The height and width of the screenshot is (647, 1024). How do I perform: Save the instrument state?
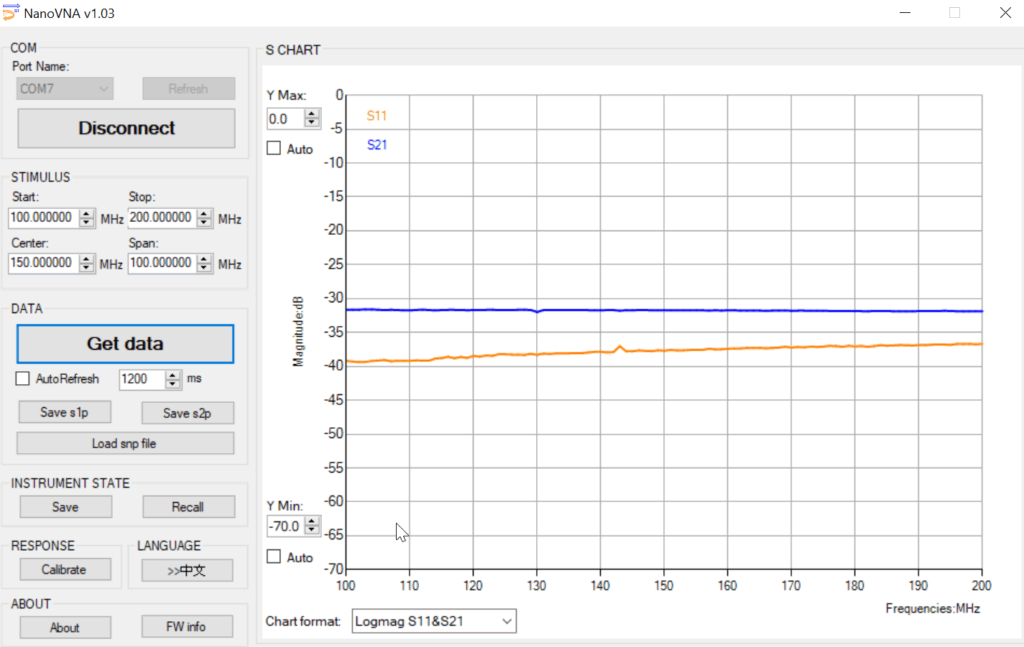click(x=65, y=507)
